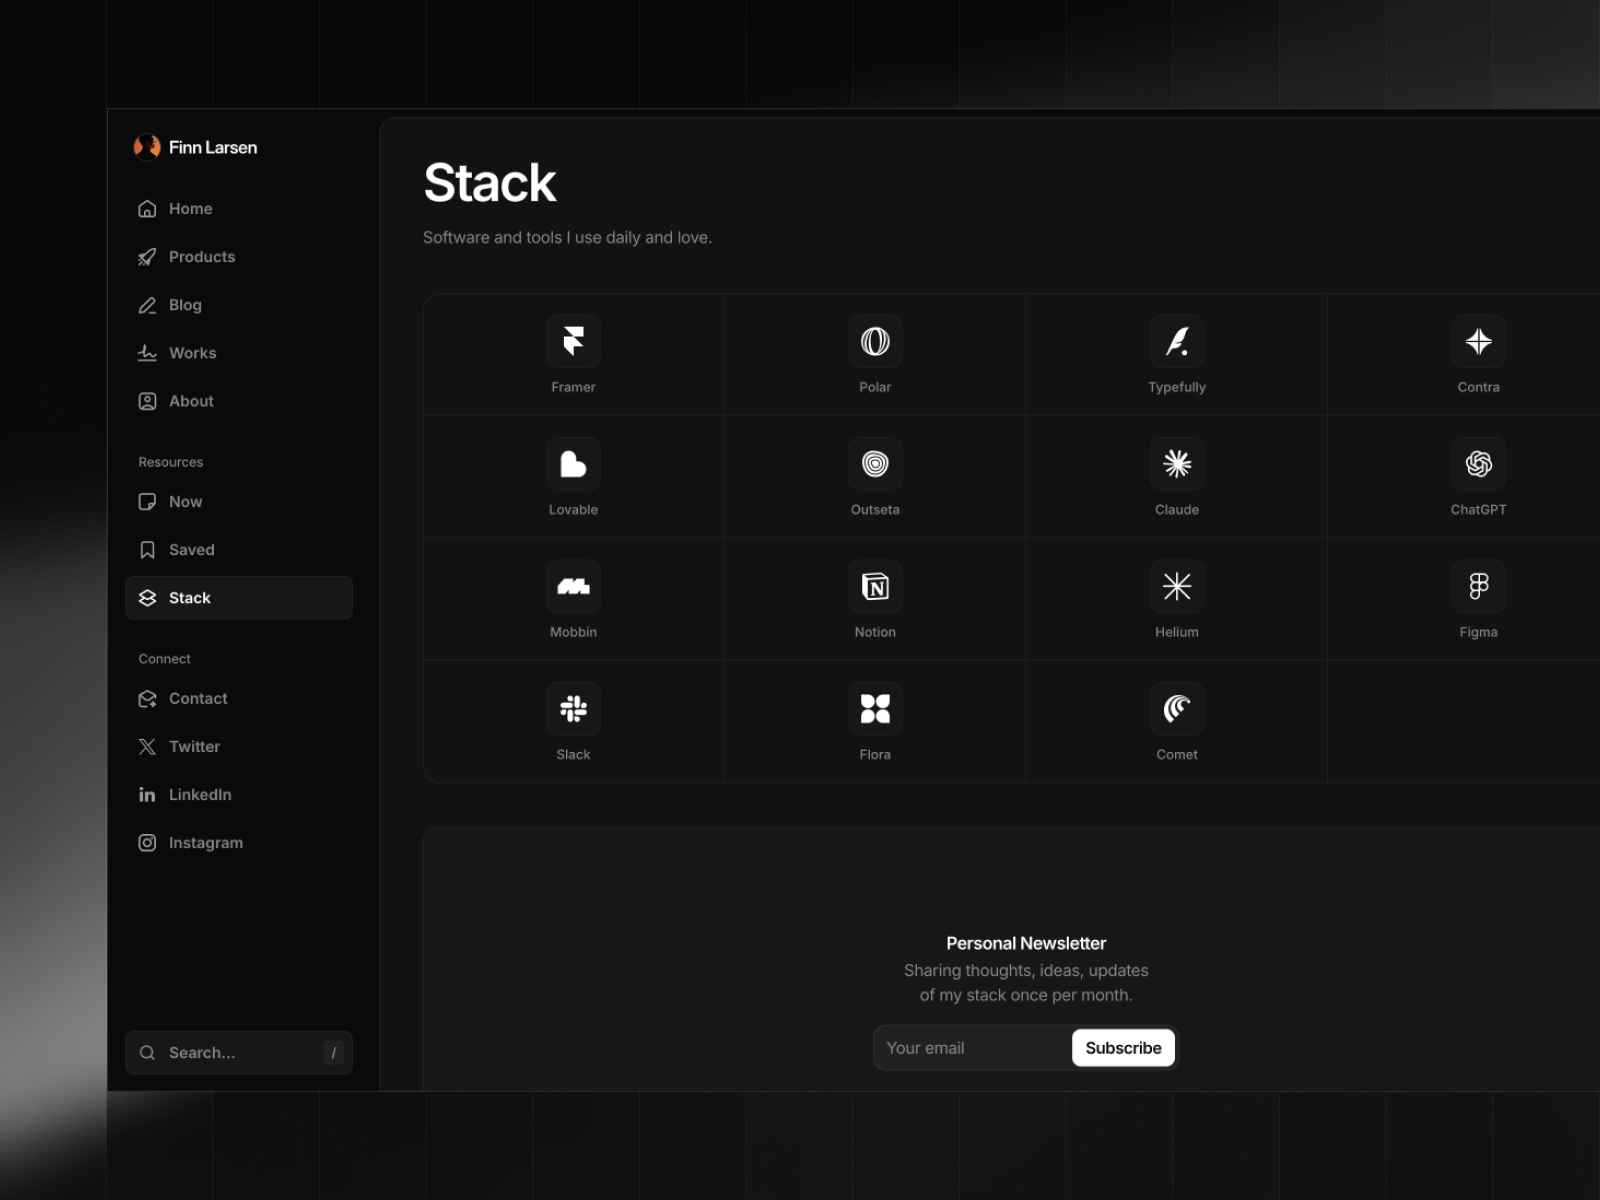This screenshot has height=1200, width=1600.
Task: Click the Resources section label
Action: pos(171,462)
